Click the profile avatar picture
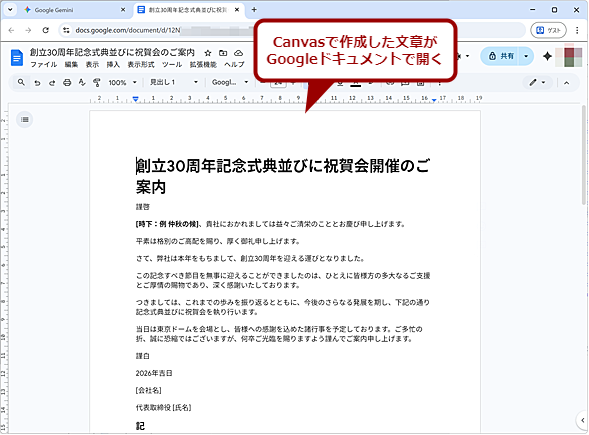Screen dimensions: 589x435 tap(568, 56)
